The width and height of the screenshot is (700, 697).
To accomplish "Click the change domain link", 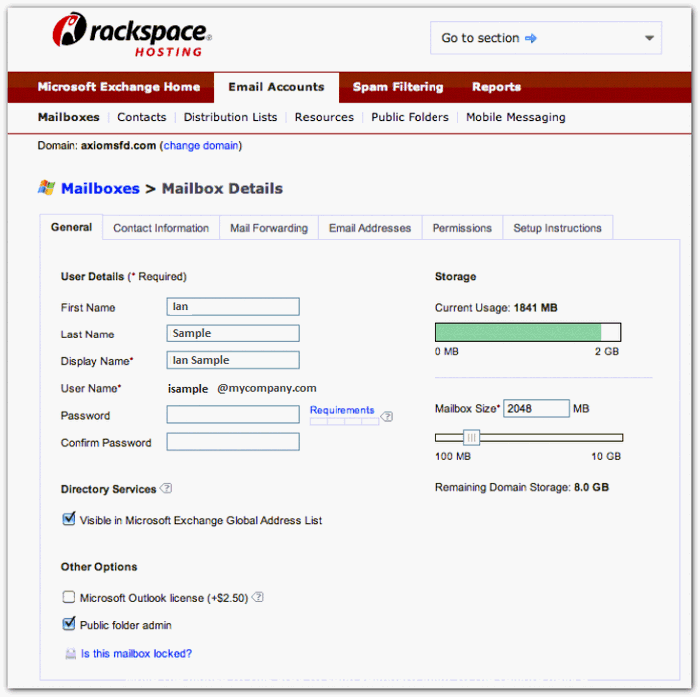I will (201, 146).
